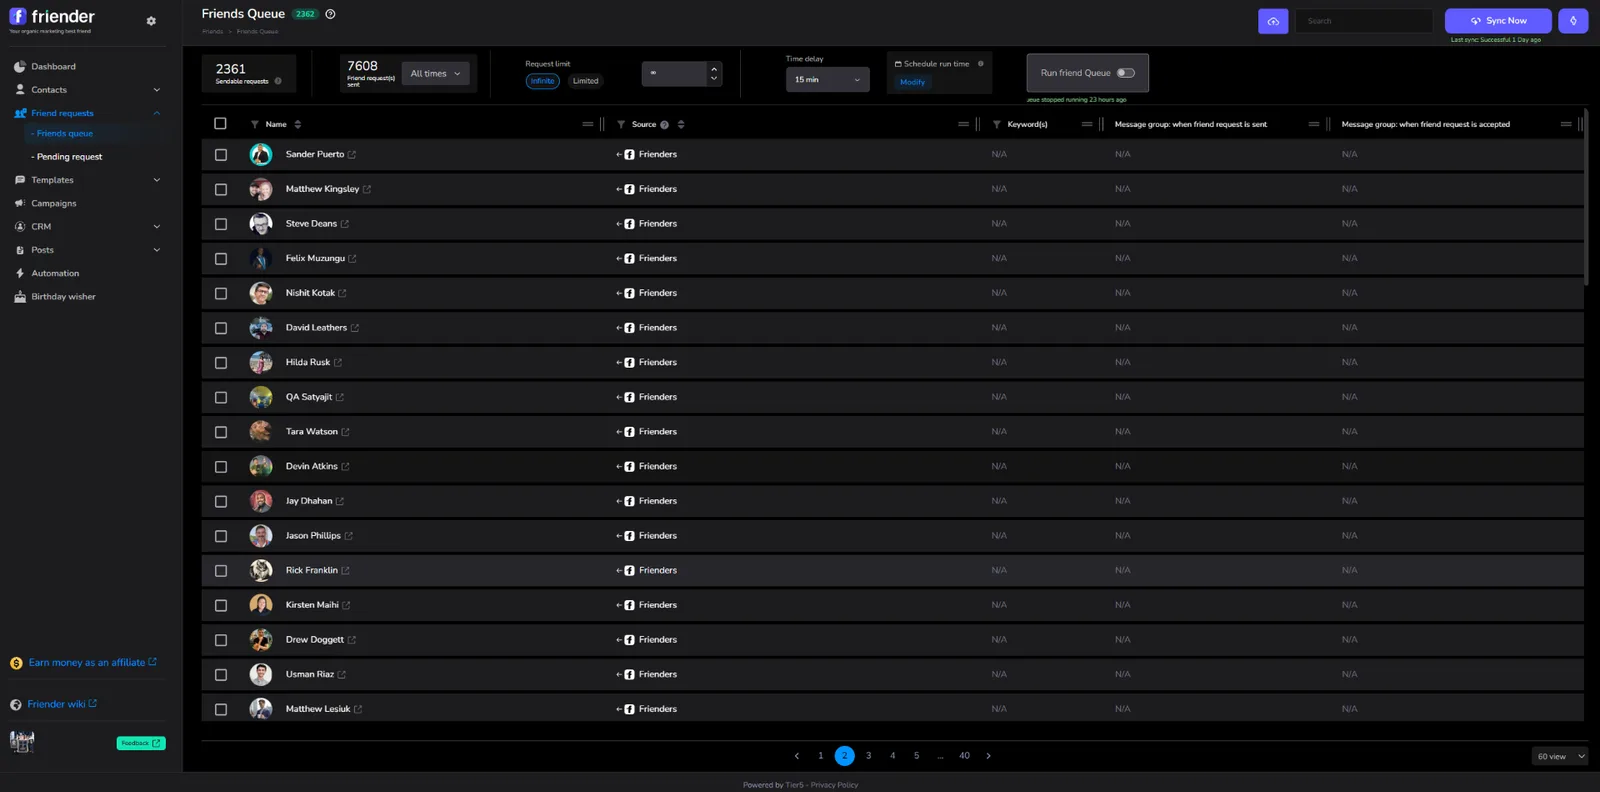
Task: Click the purple cloud upload icon button
Action: (1273, 21)
